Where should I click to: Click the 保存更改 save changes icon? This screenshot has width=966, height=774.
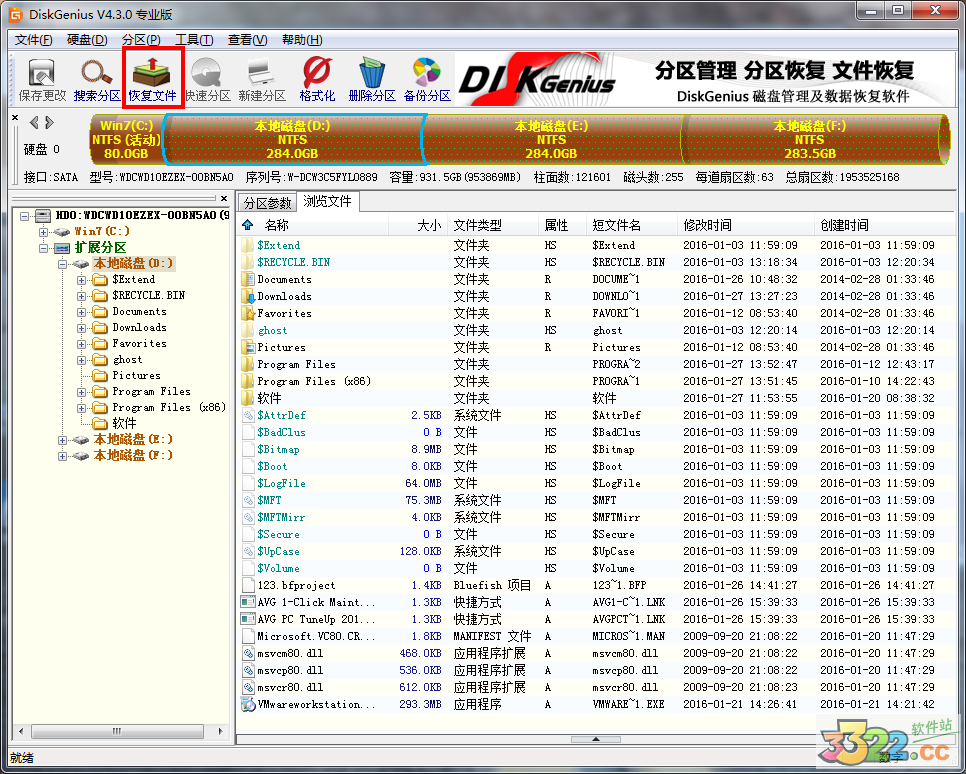coord(42,79)
